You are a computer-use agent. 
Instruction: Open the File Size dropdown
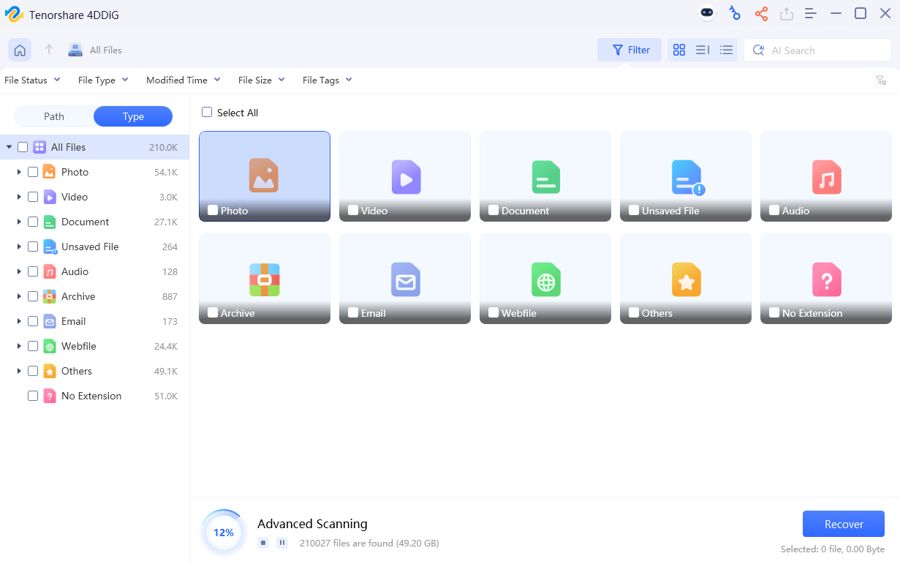coord(261,80)
